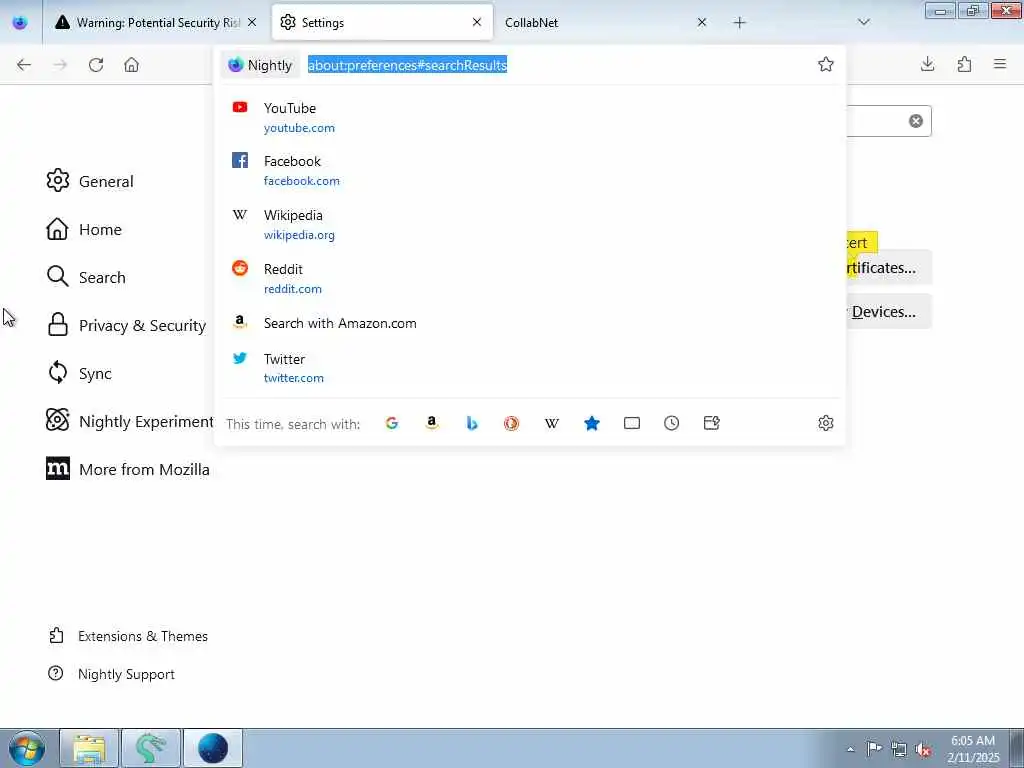Bookmark this page with the star

pos(825,64)
